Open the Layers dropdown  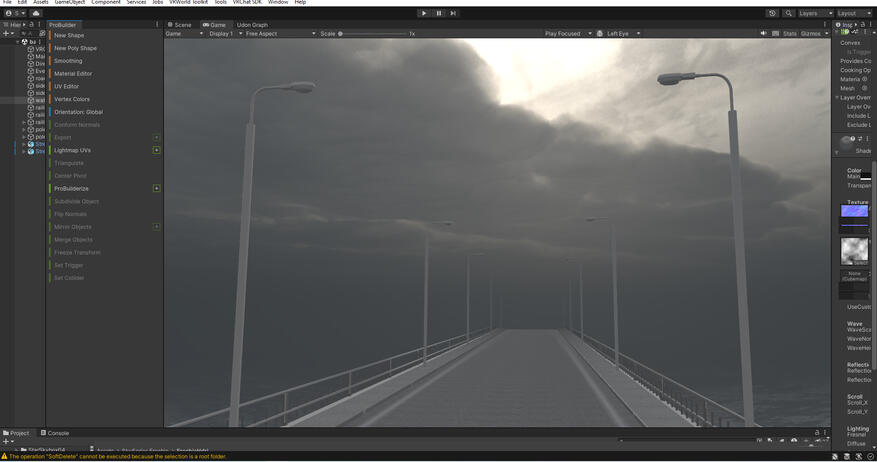[x=815, y=13]
